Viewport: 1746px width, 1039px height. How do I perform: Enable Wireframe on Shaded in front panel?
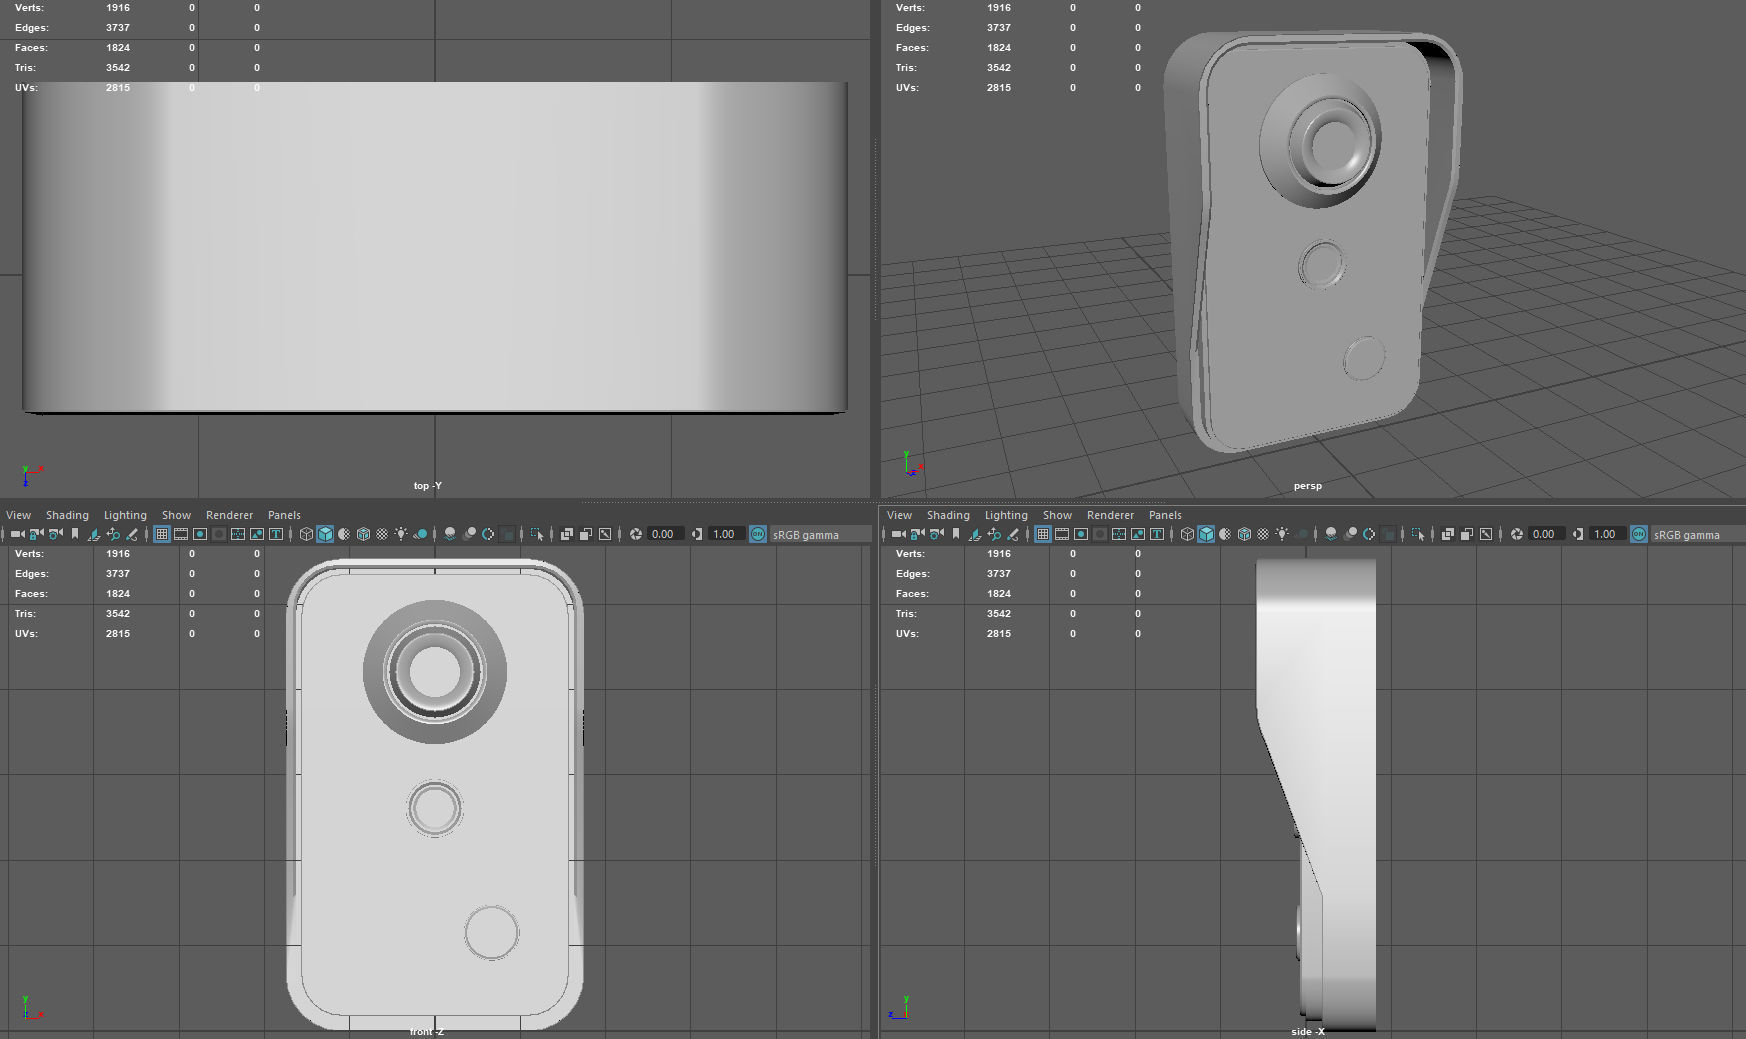(363, 534)
